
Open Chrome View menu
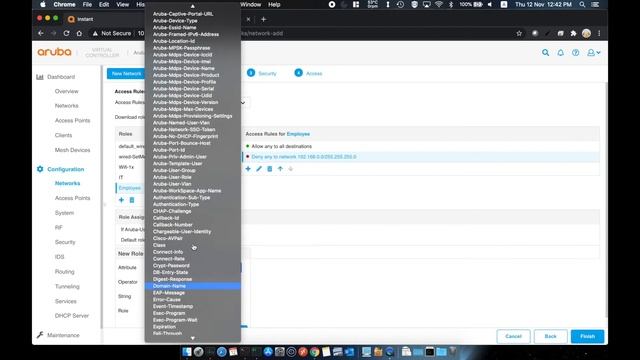pos(122,4)
